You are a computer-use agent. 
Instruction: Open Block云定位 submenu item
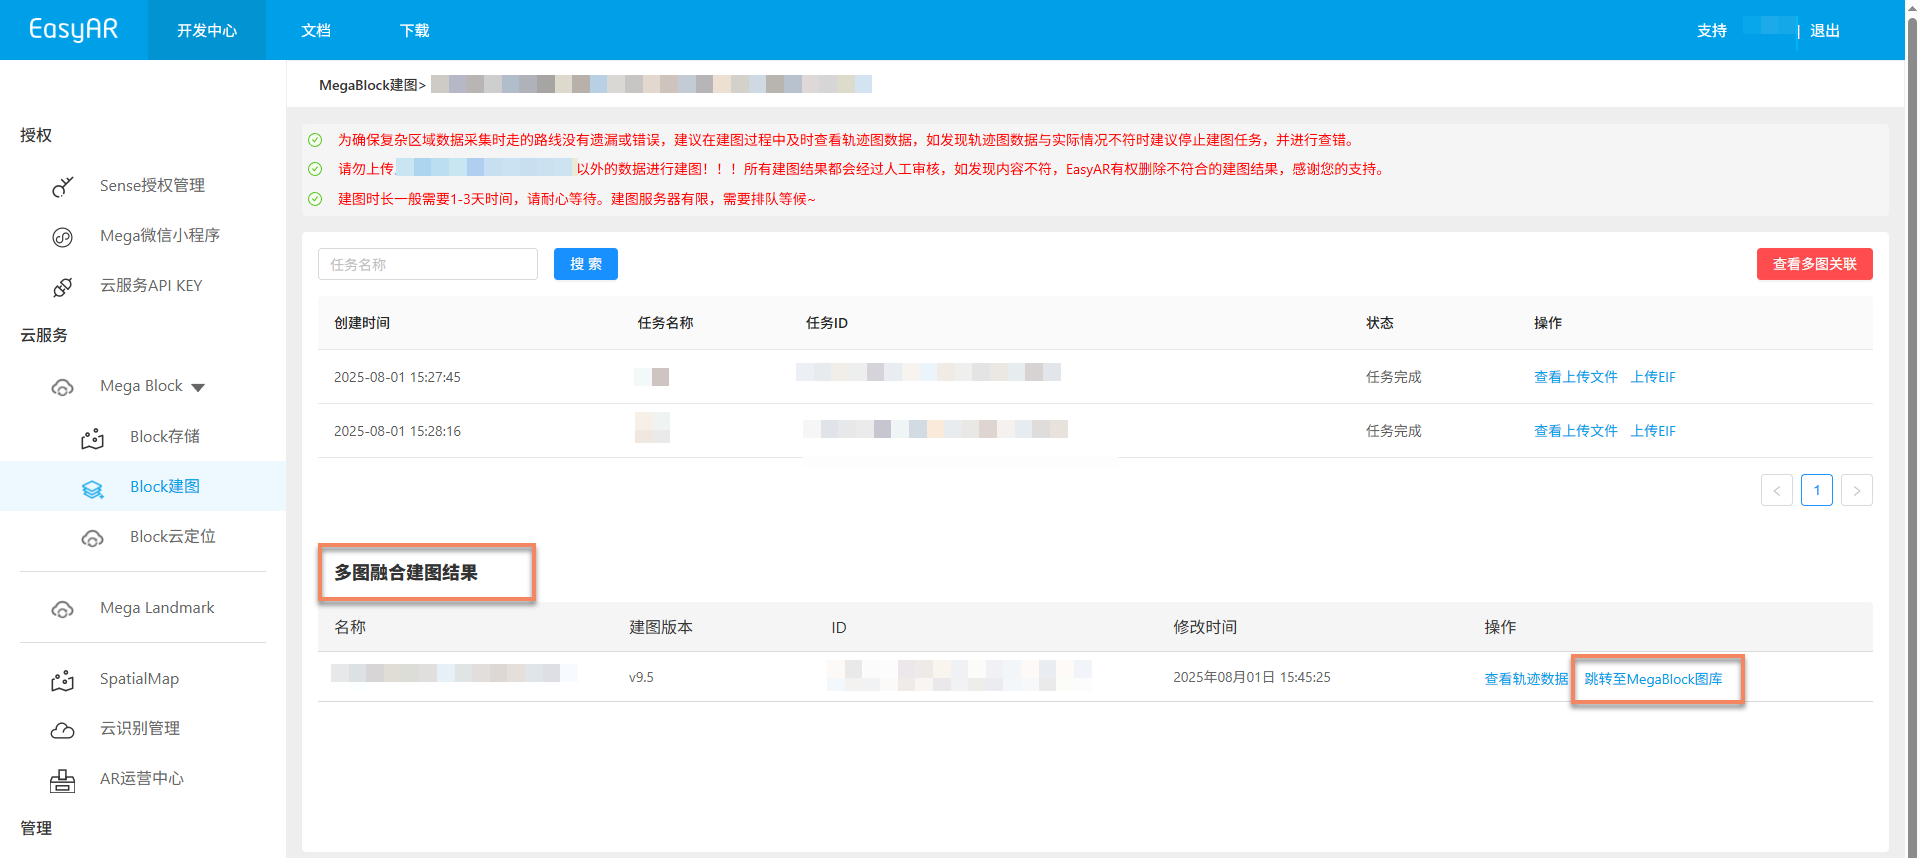173,537
